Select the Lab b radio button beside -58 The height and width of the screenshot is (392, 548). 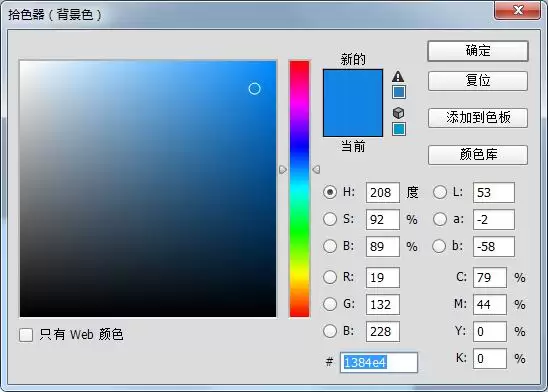[439, 246]
